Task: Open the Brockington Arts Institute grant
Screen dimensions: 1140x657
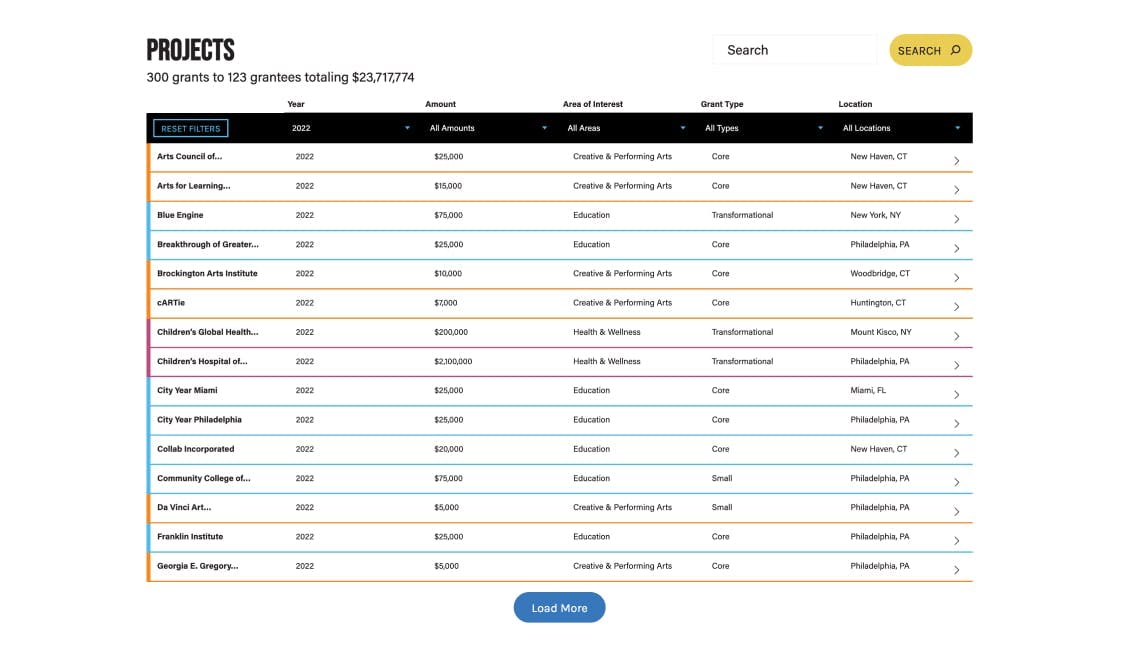Action: 207,273
